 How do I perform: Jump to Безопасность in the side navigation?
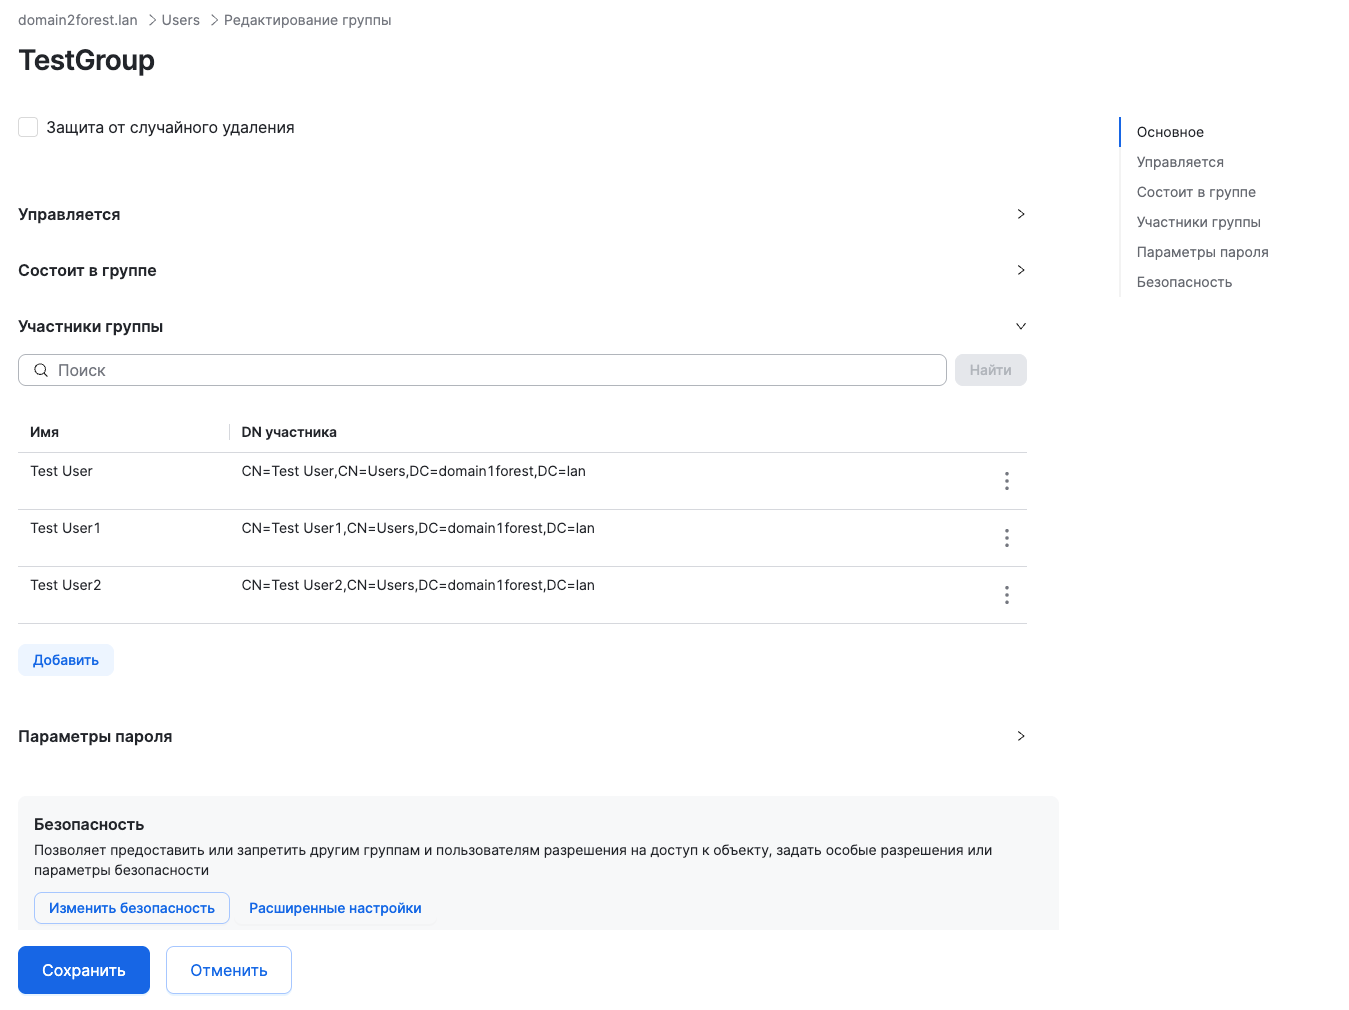tap(1184, 282)
